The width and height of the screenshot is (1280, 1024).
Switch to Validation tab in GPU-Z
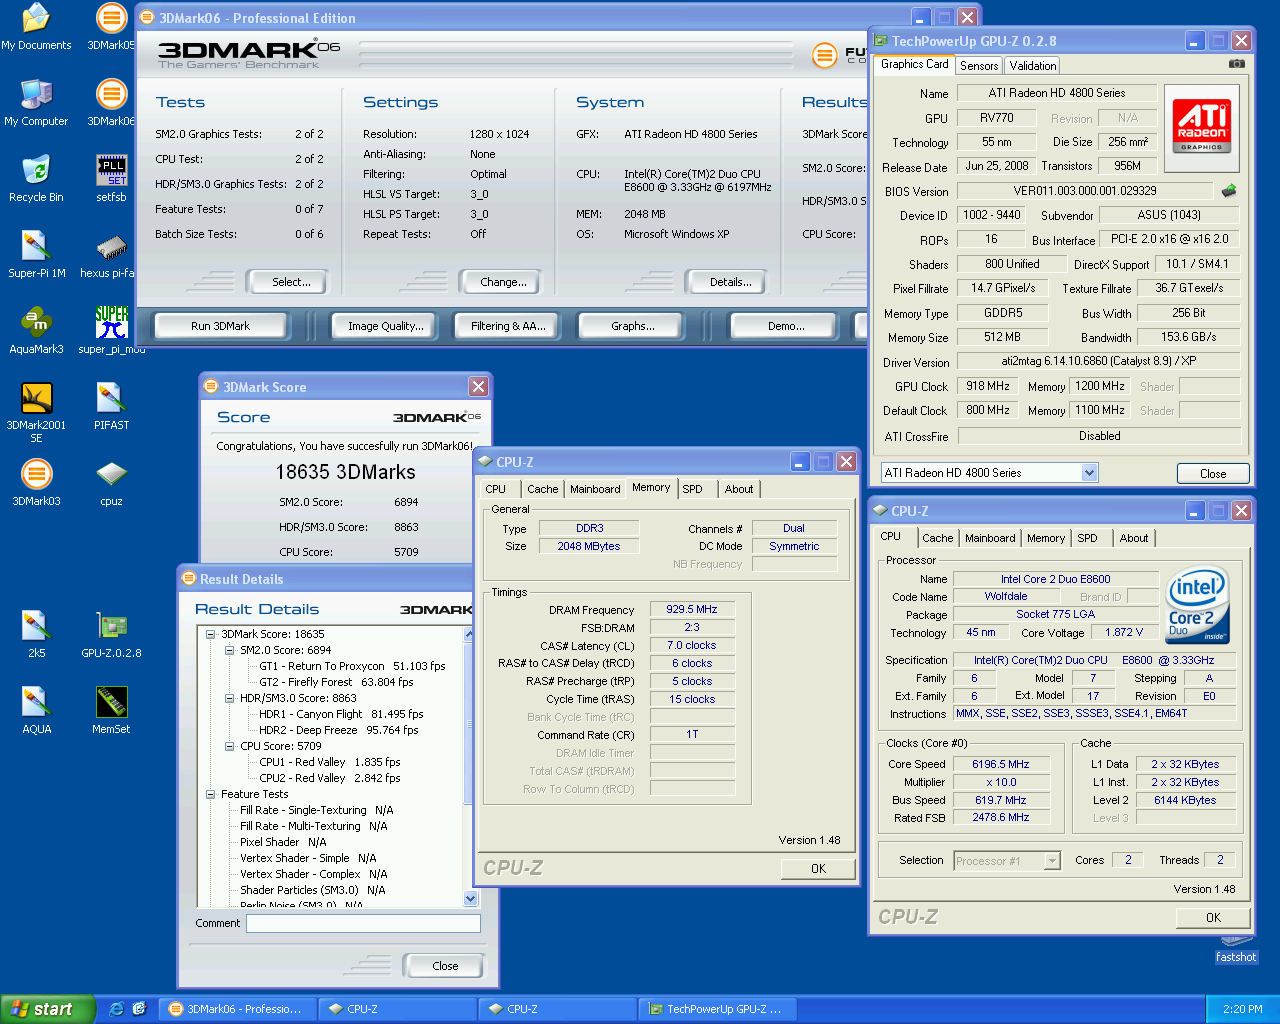[1033, 66]
